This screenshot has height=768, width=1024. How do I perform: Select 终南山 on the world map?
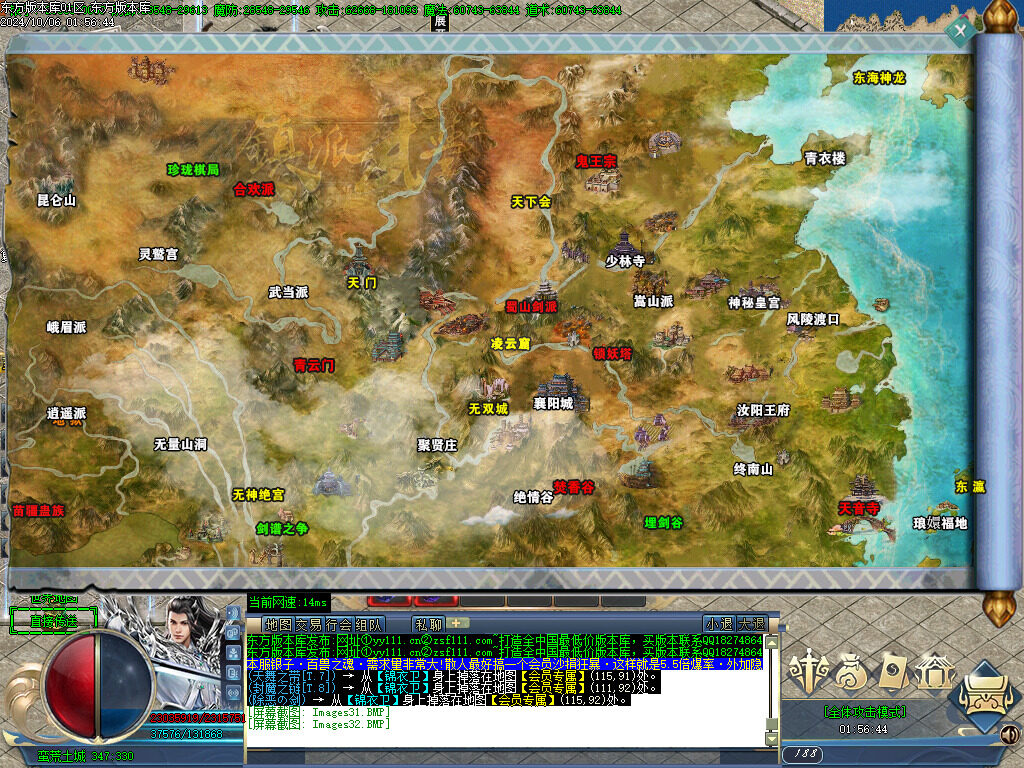[753, 469]
